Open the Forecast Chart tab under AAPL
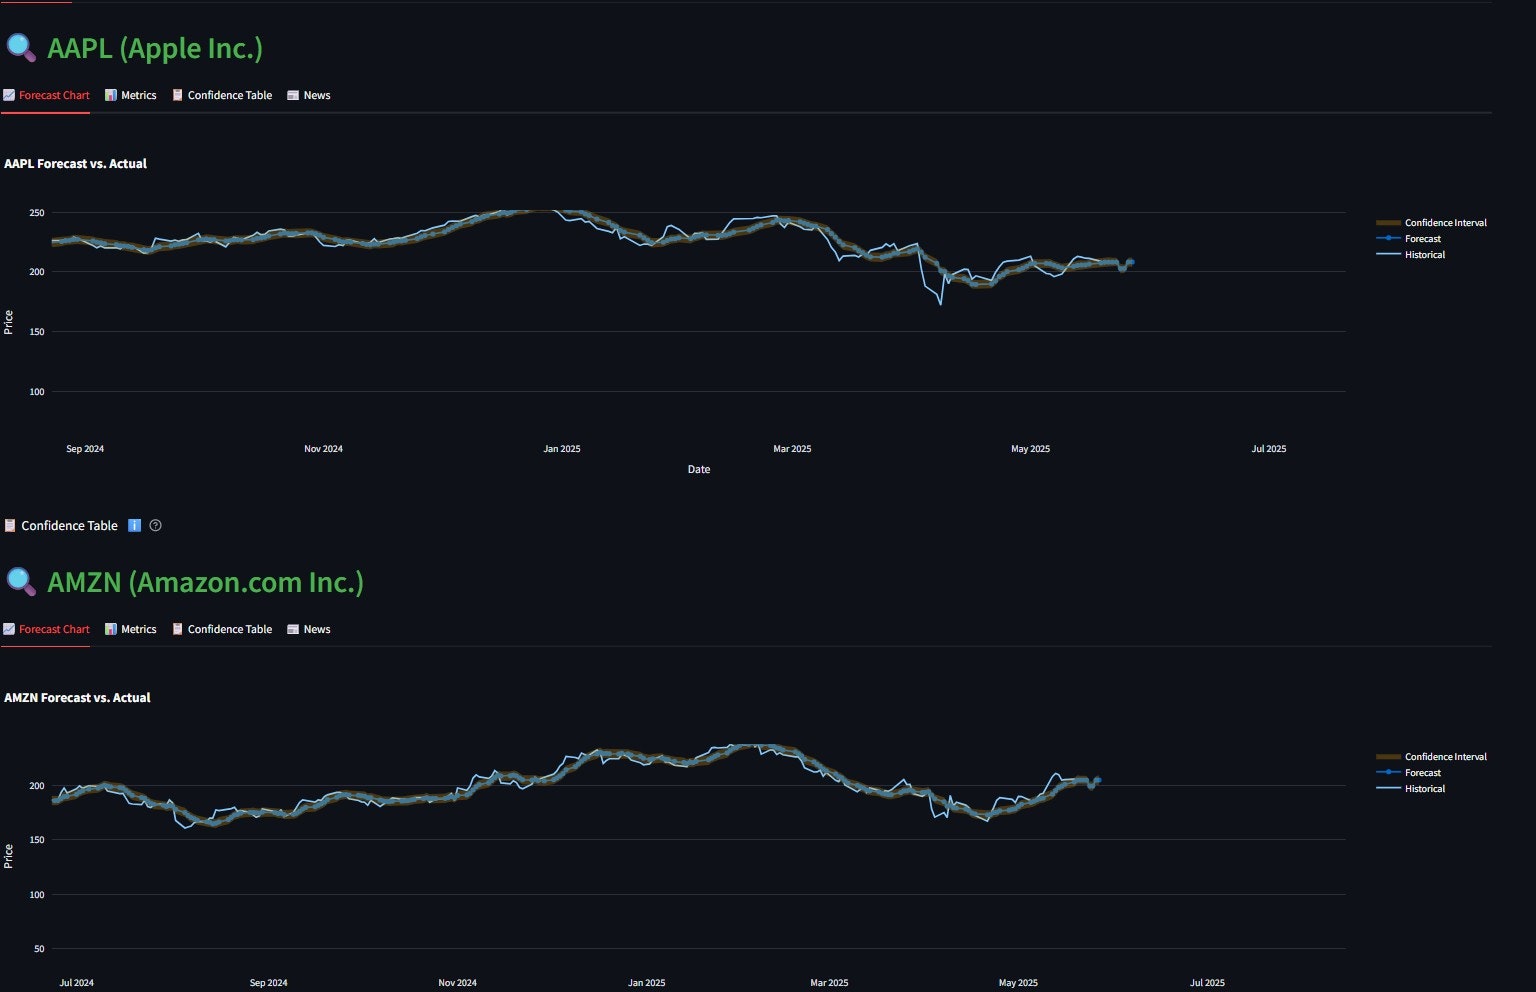The width and height of the screenshot is (1536, 992). pos(46,96)
